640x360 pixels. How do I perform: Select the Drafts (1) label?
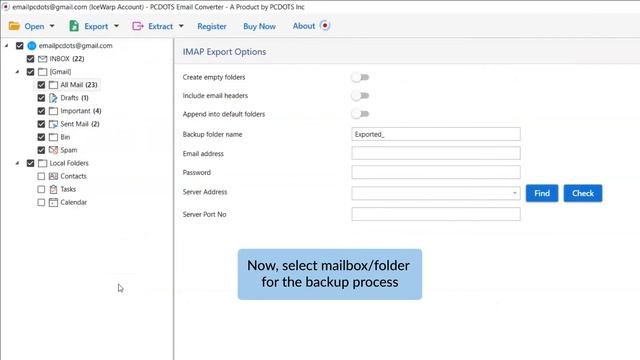(74, 98)
